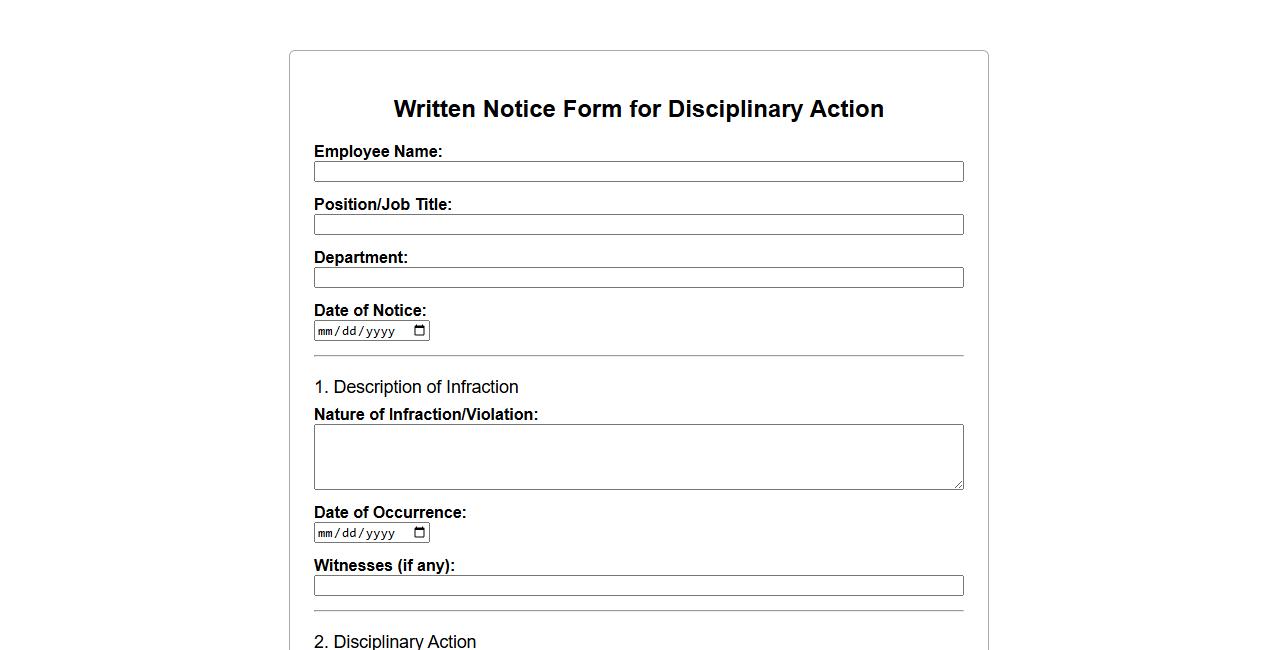Click the Date of Notice label
Screen dimensions: 1278x650
pos(370,310)
